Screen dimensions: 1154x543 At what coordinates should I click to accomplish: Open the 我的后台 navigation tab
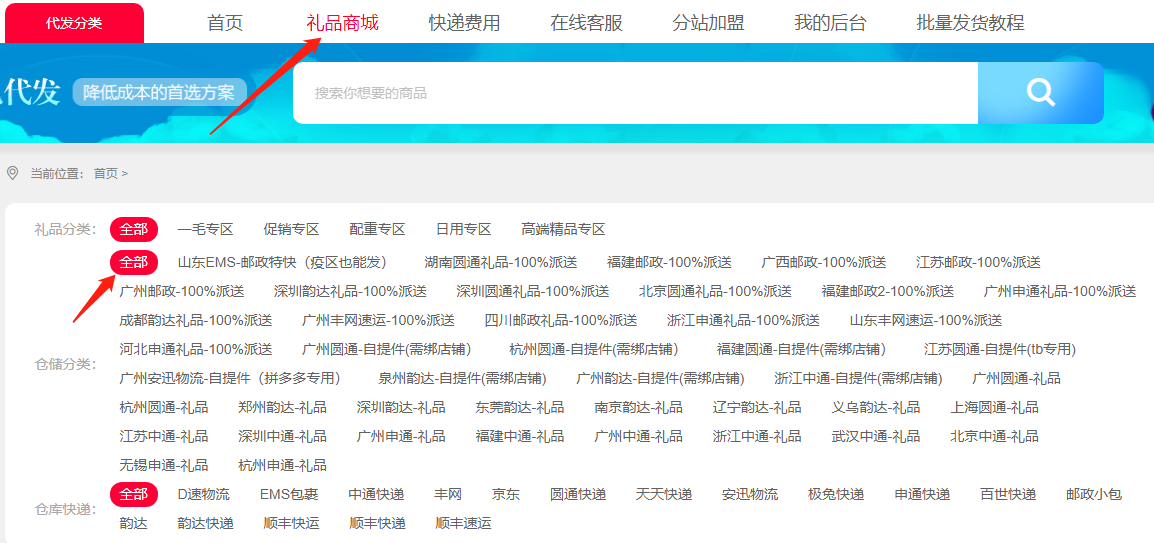pyautogui.click(x=830, y=23)
